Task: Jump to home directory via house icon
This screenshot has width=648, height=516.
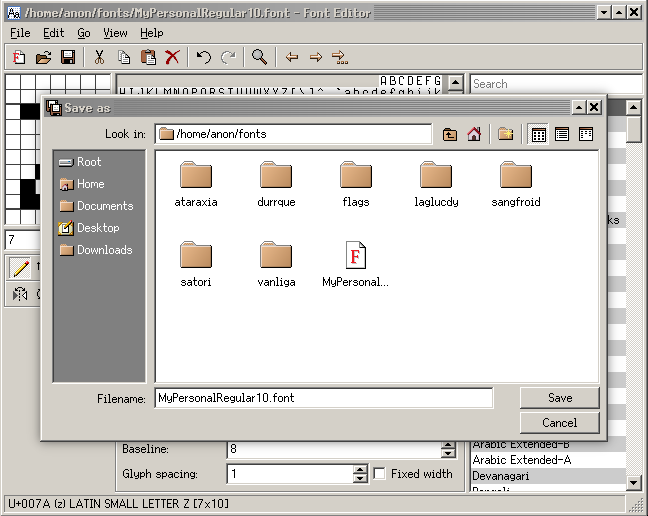Action: tap(474, 134)
